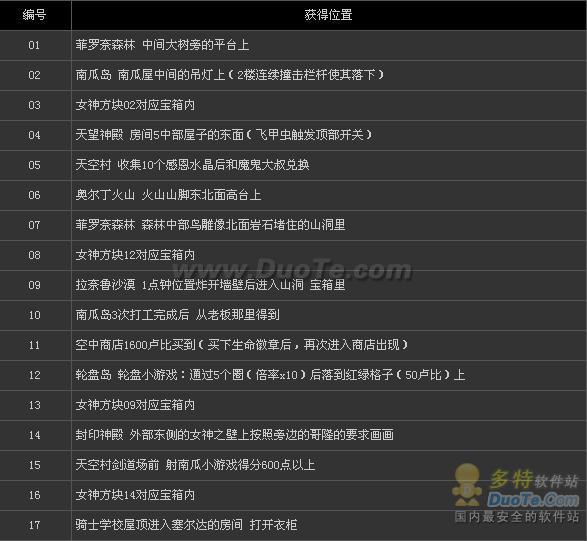Screen dimensions: 587x541
Task: Click text 女神方块02对应宝箱内
Action: tap(135, 105)
